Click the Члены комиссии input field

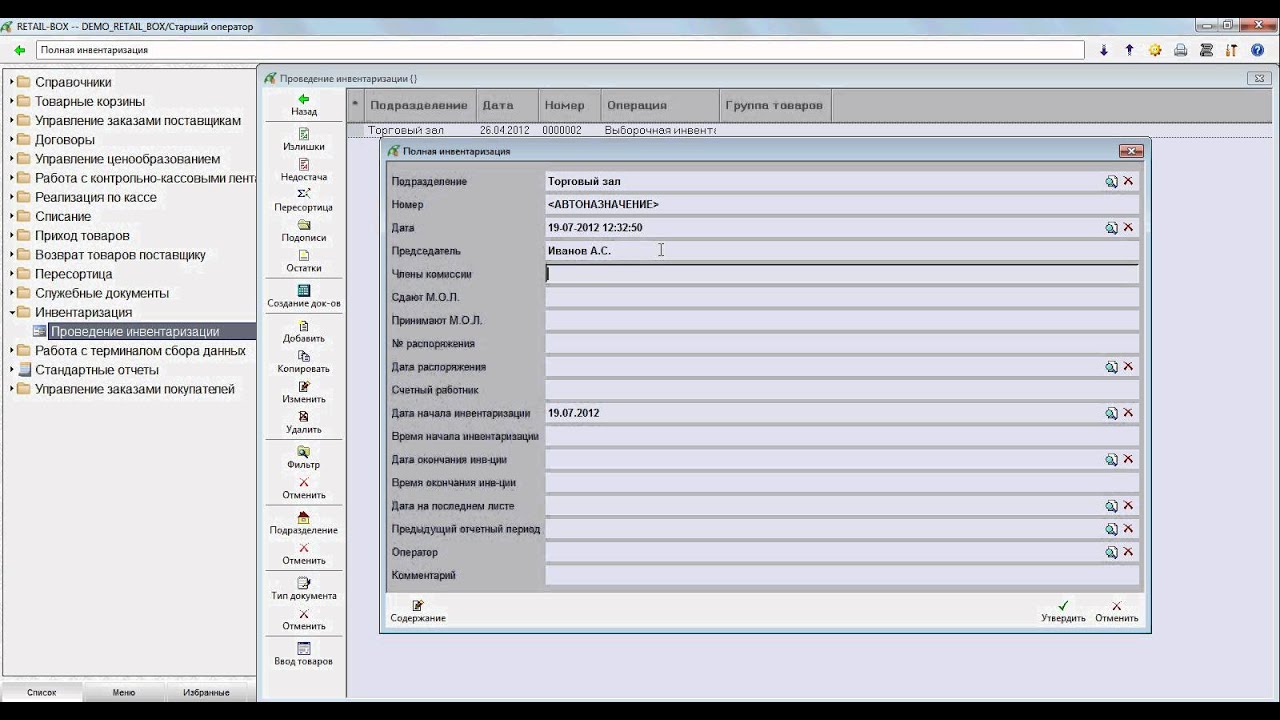coord(842,274)
